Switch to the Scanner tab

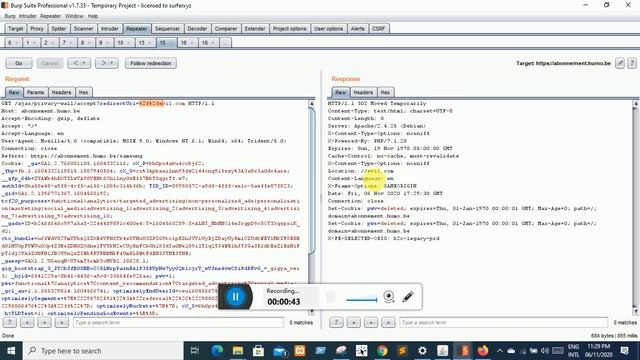tap(84, 29)
